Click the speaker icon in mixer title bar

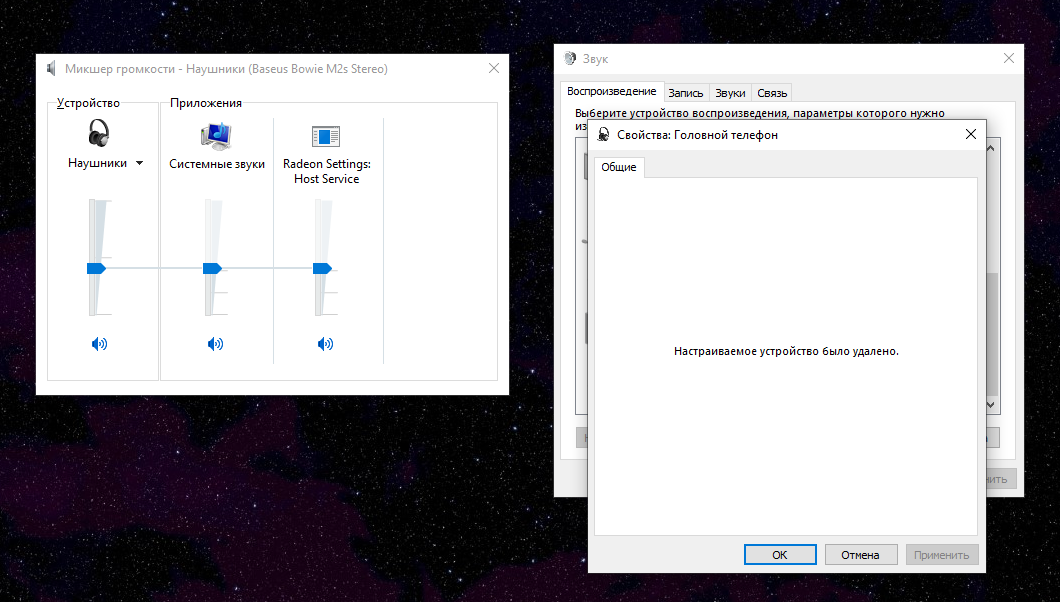tap(51, 69)
